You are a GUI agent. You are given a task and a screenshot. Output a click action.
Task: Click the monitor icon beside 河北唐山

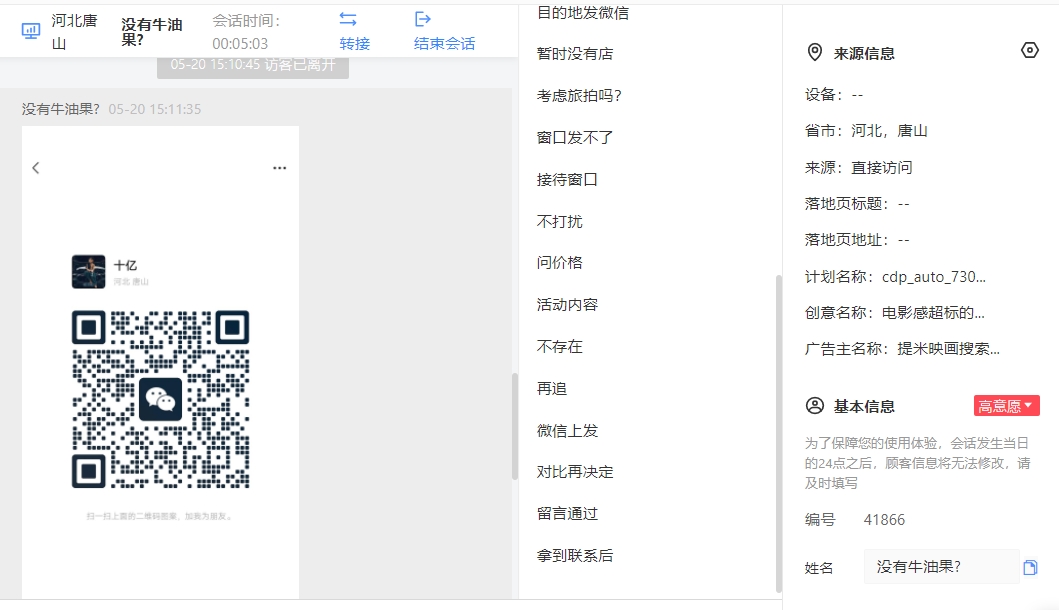point(31,31)
